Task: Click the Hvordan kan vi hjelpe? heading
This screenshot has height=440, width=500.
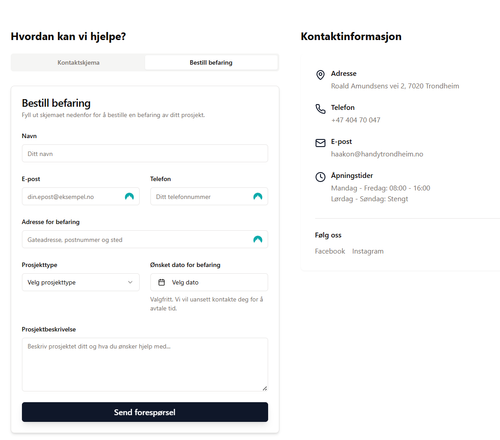Action: 68,36
